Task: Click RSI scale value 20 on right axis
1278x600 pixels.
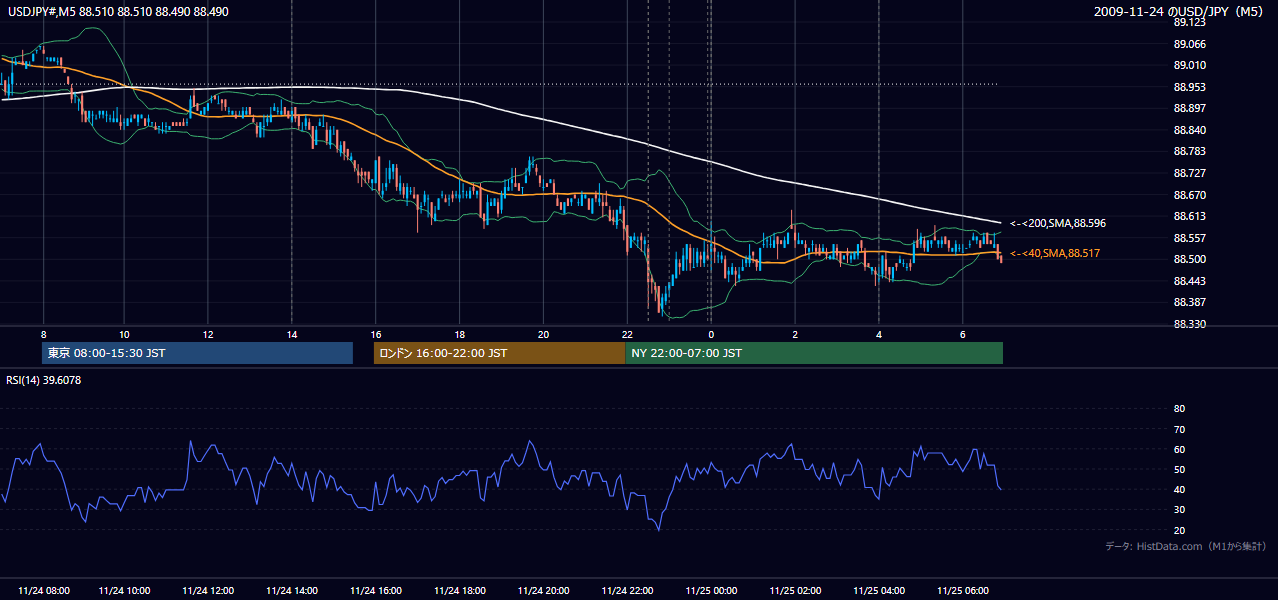Action: [1179, 530]
